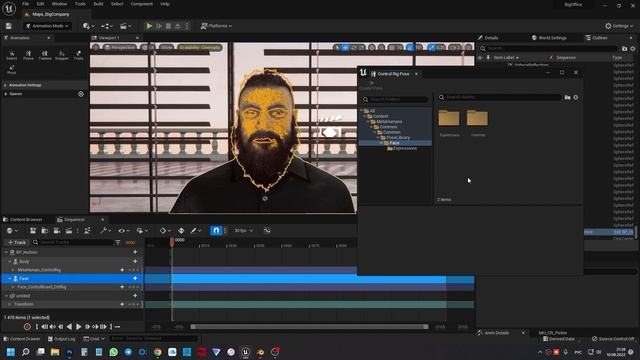Click the Outliner add folder icon
The image size is (640, 360).
[x=624, y=49]
